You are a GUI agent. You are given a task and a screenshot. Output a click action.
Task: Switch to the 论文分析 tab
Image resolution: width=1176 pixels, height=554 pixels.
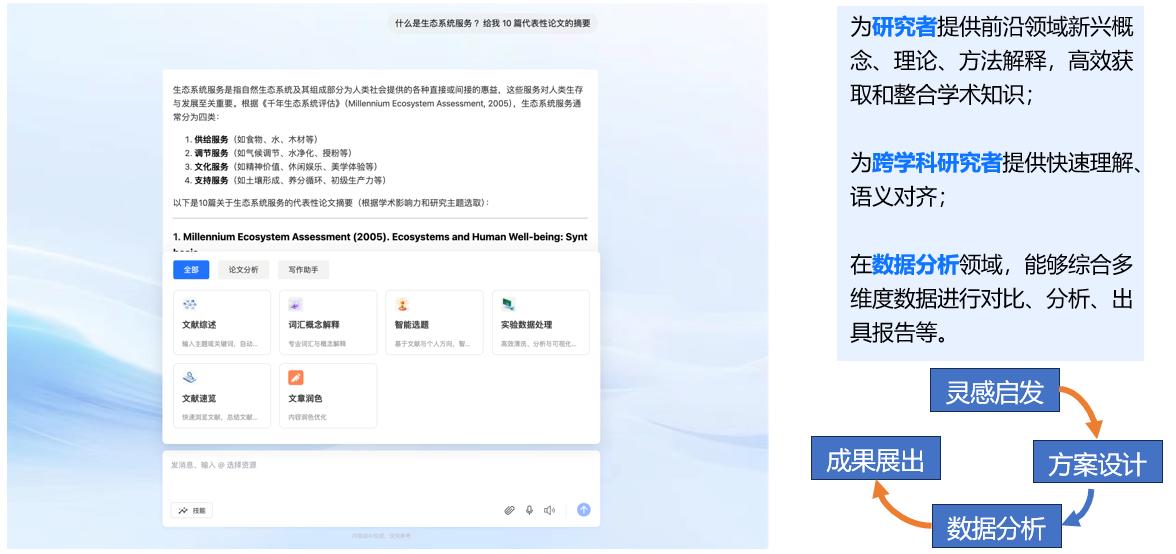(x=243, y=270)
